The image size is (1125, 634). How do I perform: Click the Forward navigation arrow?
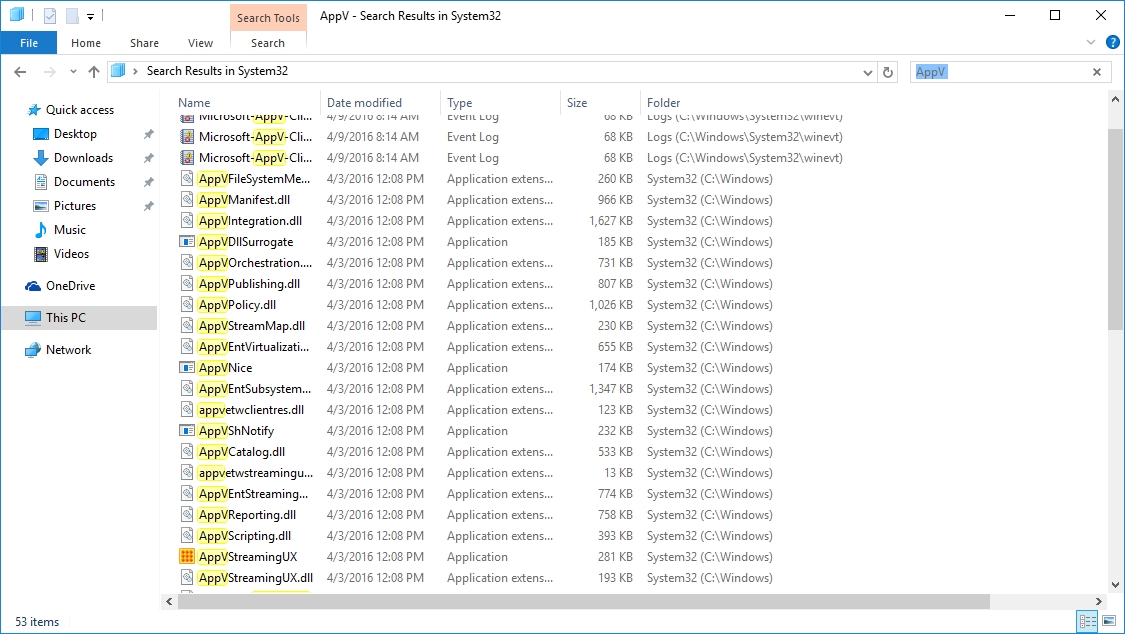click(50, 72)
